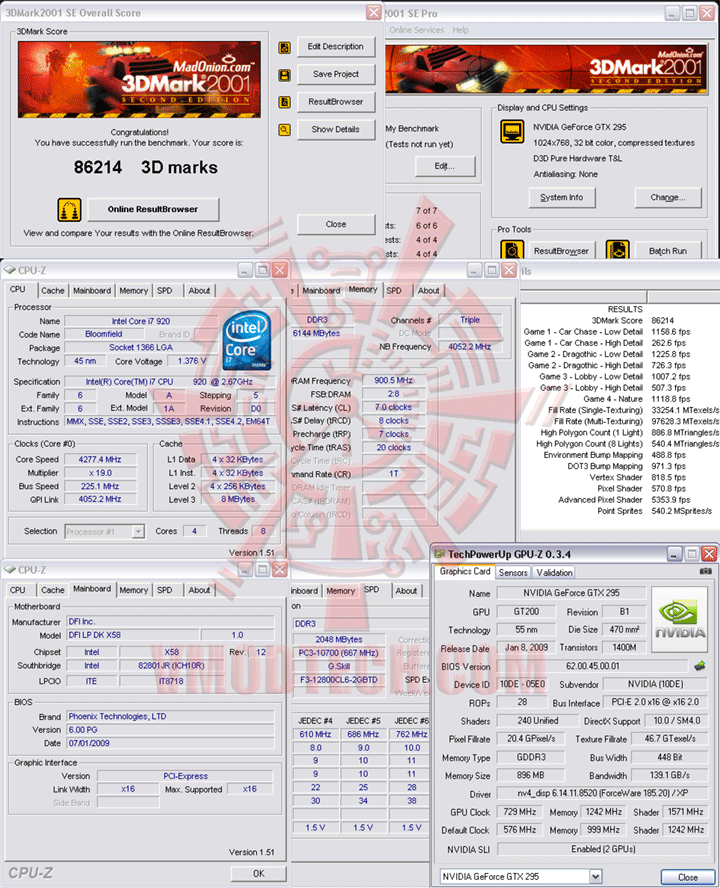Click the GPU-Z camera screenshot icon
The height and width of the screenshot is (888, 720).
click(x=705, y=571)
